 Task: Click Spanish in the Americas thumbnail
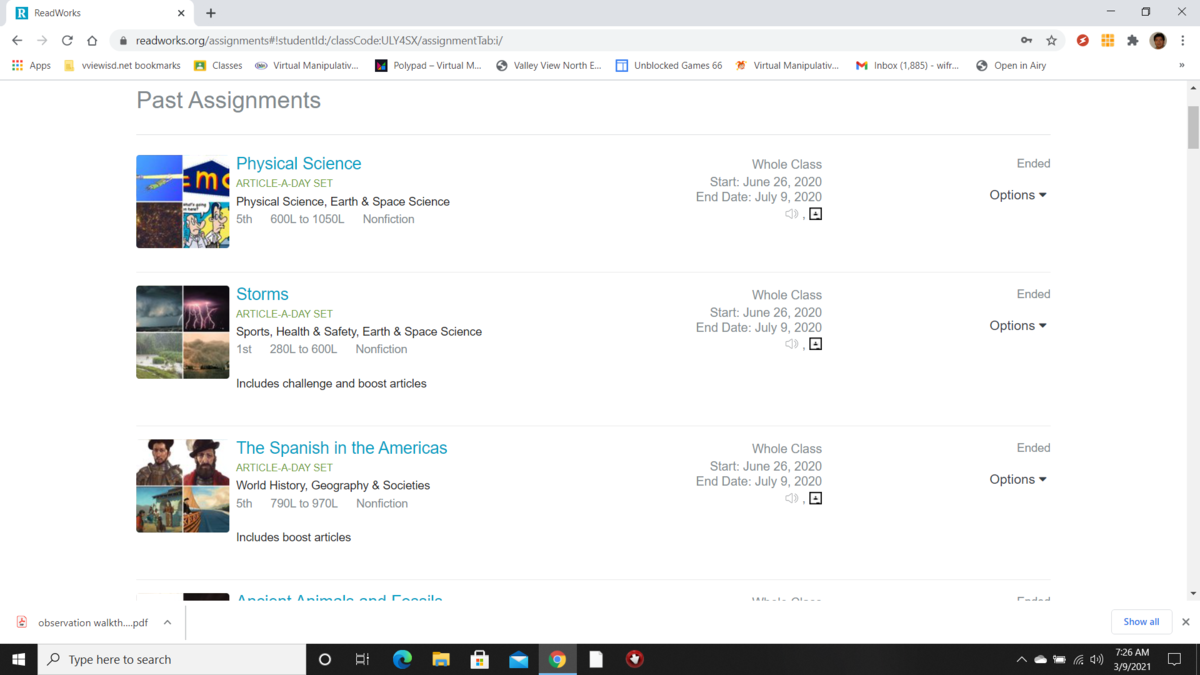183,486
